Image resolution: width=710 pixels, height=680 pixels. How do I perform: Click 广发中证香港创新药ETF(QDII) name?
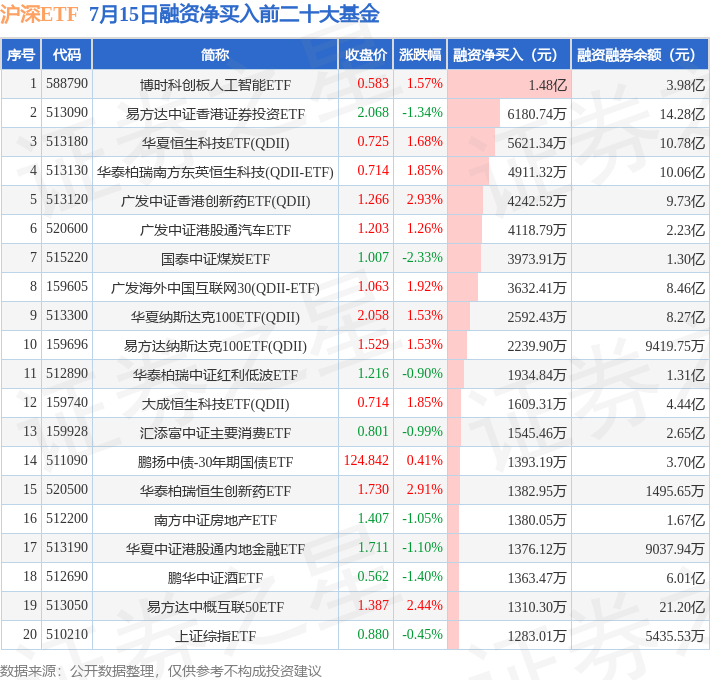click(x=215, y=201)
